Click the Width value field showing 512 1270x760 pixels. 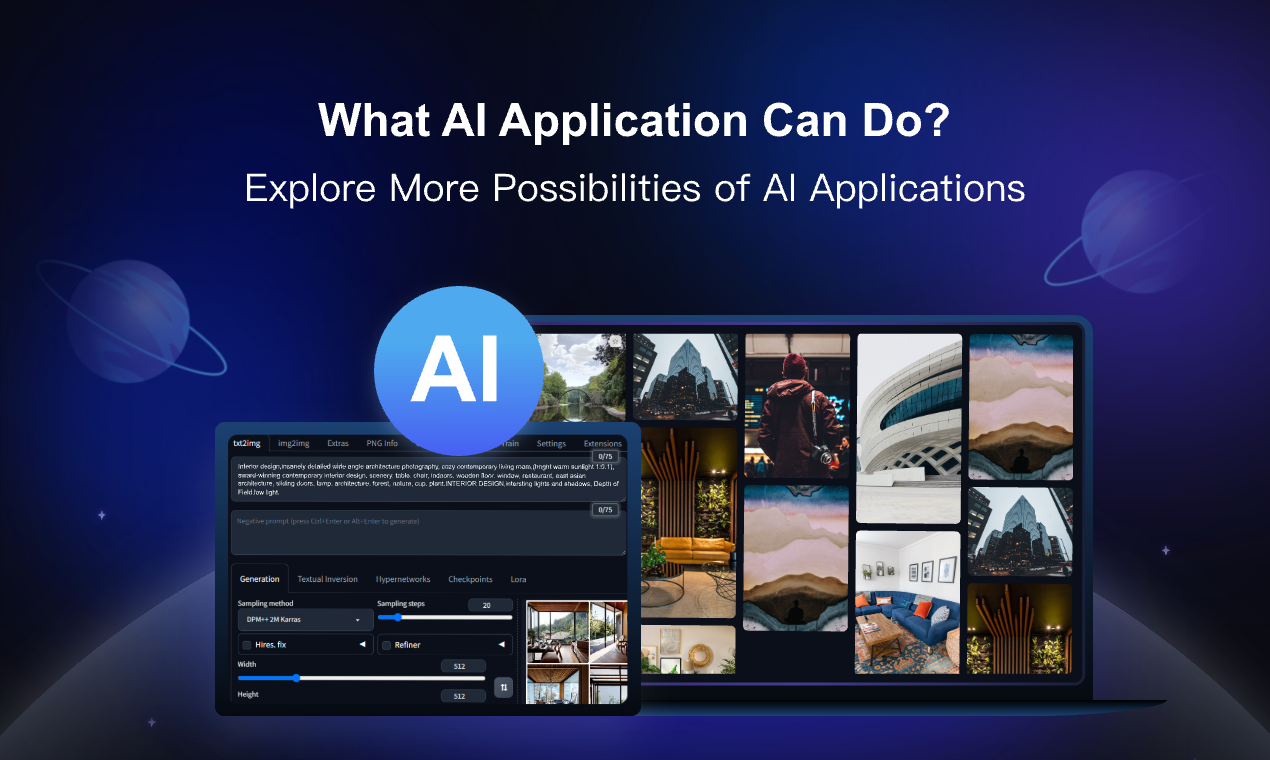click(x=463, y=666)
